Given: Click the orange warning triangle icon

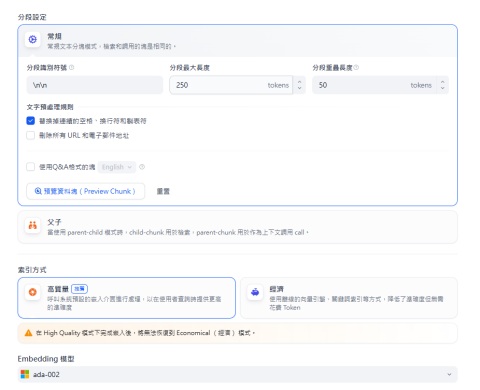Looking at the screenshot, I should [x=28, y=333].
